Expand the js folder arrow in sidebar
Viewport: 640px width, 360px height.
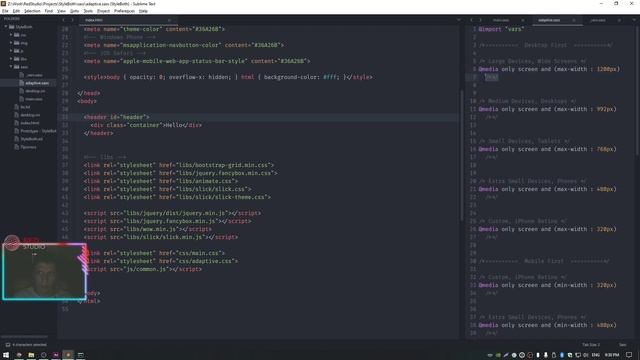tap(11, 51)
